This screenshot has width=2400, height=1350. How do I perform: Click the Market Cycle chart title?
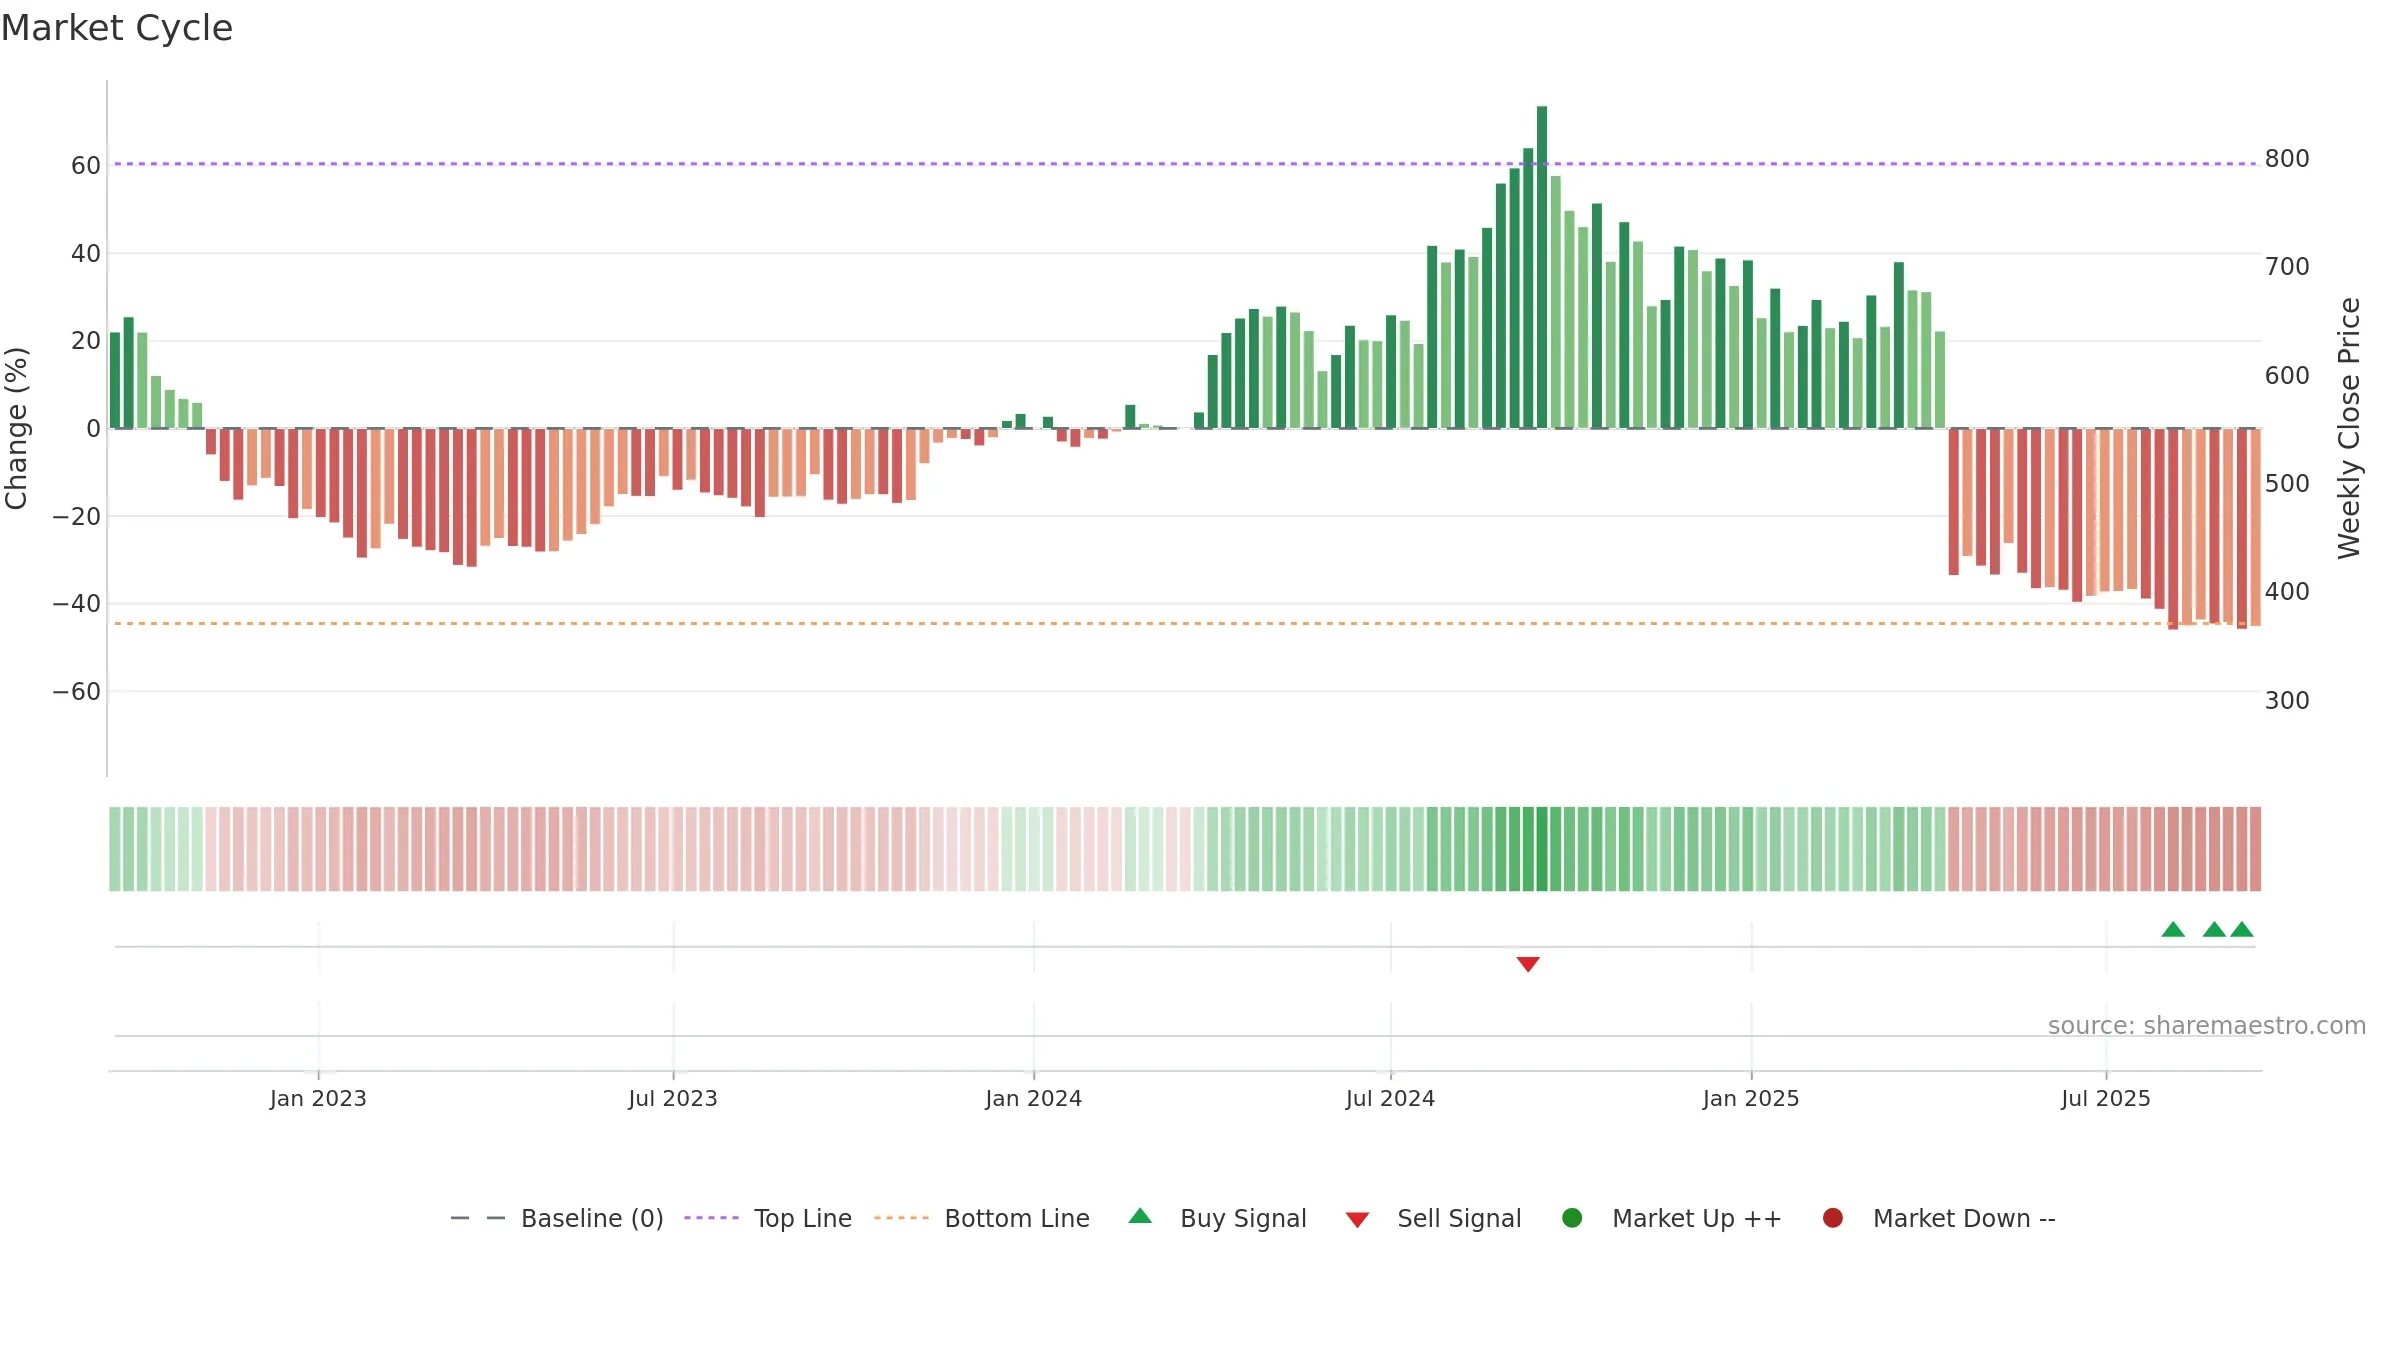coord(117,28)
